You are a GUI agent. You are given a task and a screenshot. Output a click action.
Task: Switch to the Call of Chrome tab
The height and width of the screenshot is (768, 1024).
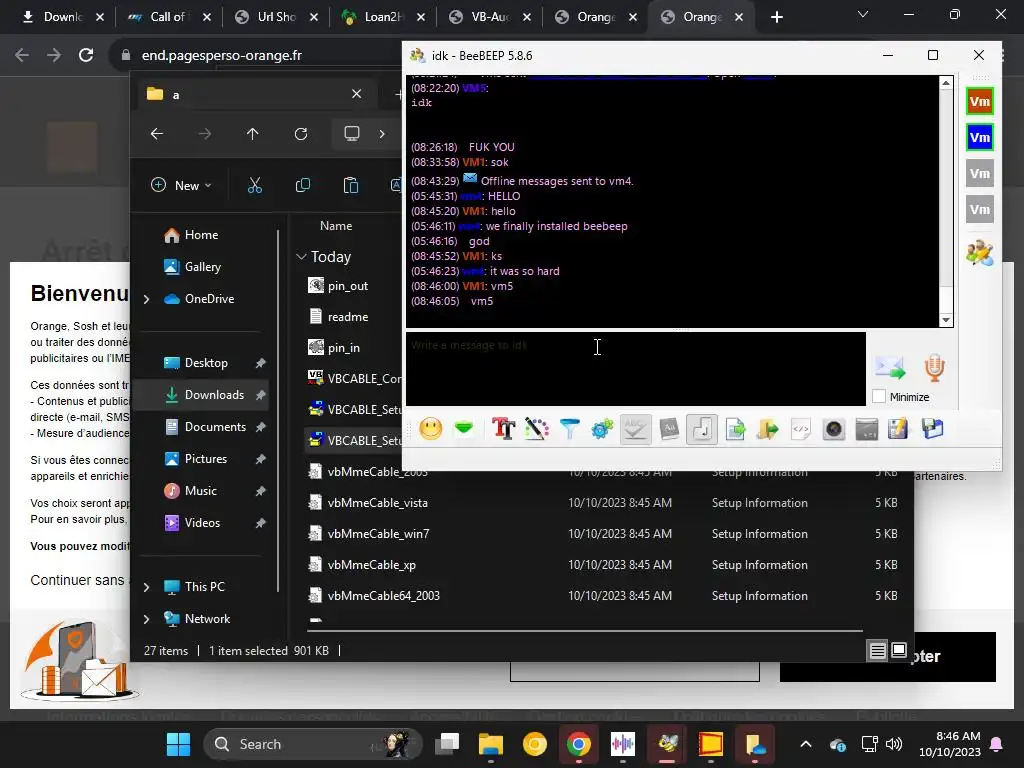pyautogui.click(x=168, y=17)
